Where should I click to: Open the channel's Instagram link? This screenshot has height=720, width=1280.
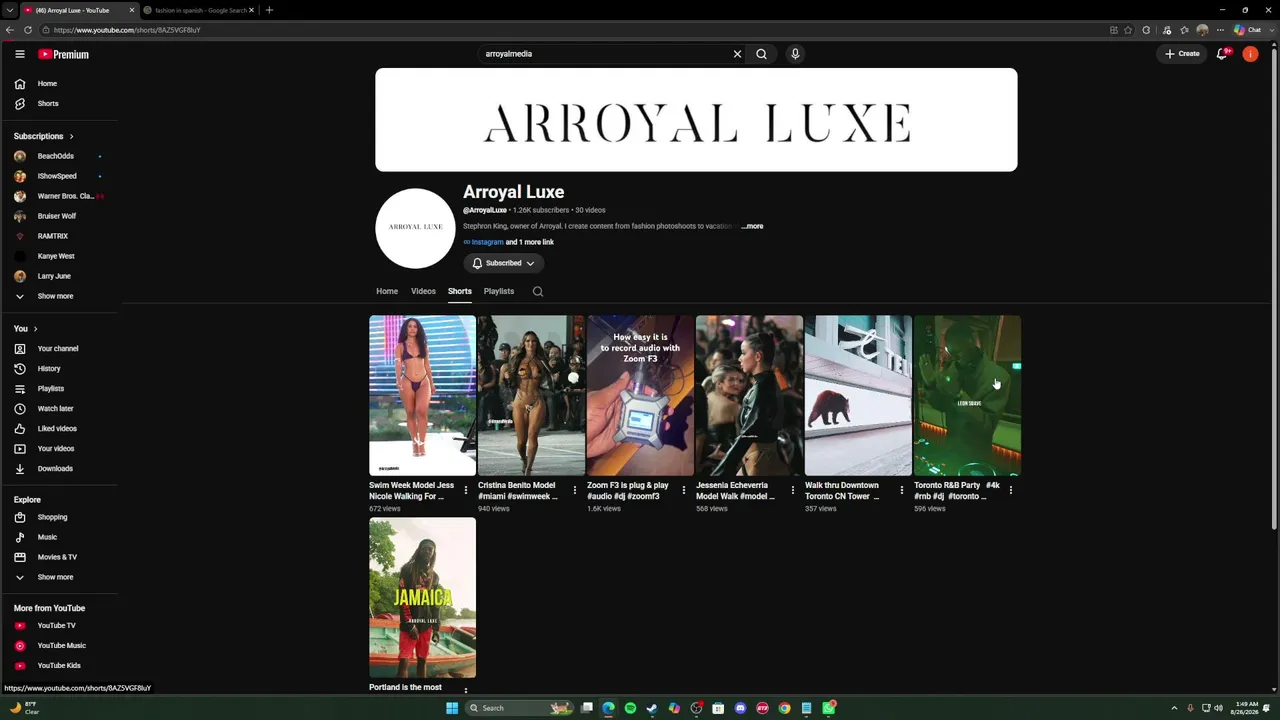pos(487,242)
